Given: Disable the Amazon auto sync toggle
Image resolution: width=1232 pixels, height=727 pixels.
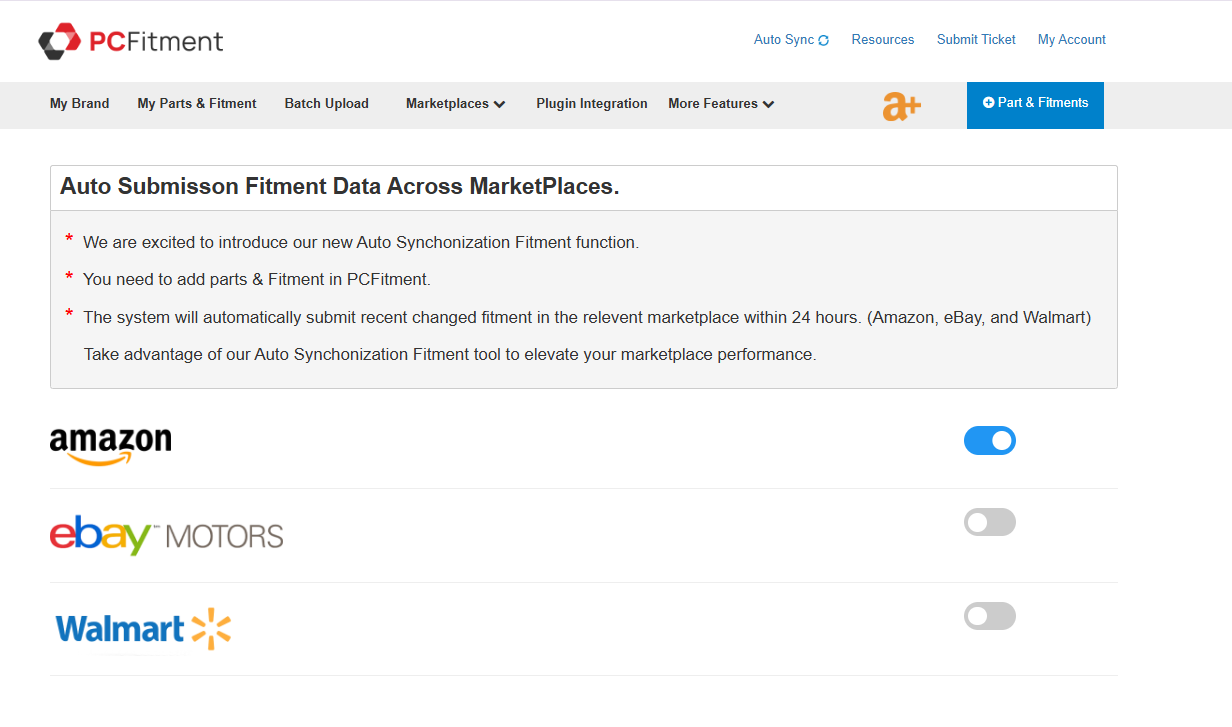Looking at the screenshot, I should pos(989,441).
